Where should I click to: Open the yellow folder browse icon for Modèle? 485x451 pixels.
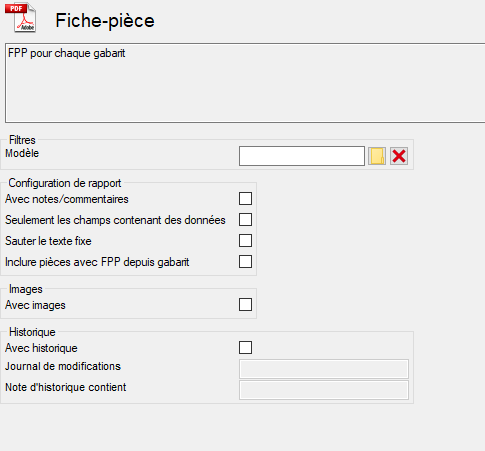(377, 156)
